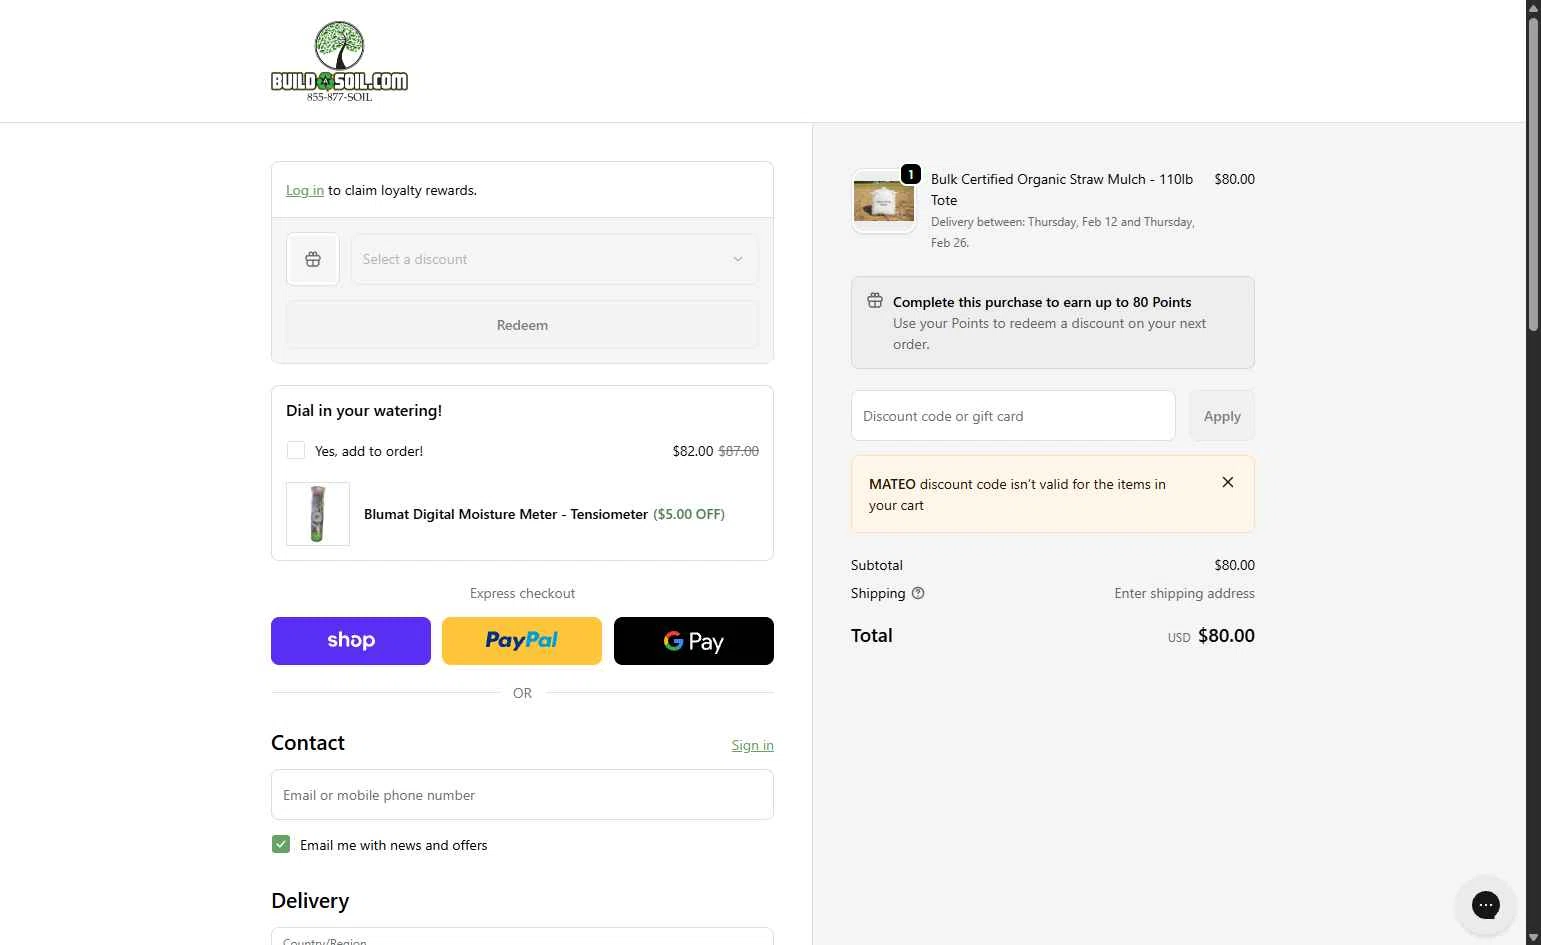Click 'Complete this purchase to earn' Points heading
Image resolution: width=1541 pixels, height=945 pixels.
(x=1042, y=302)
